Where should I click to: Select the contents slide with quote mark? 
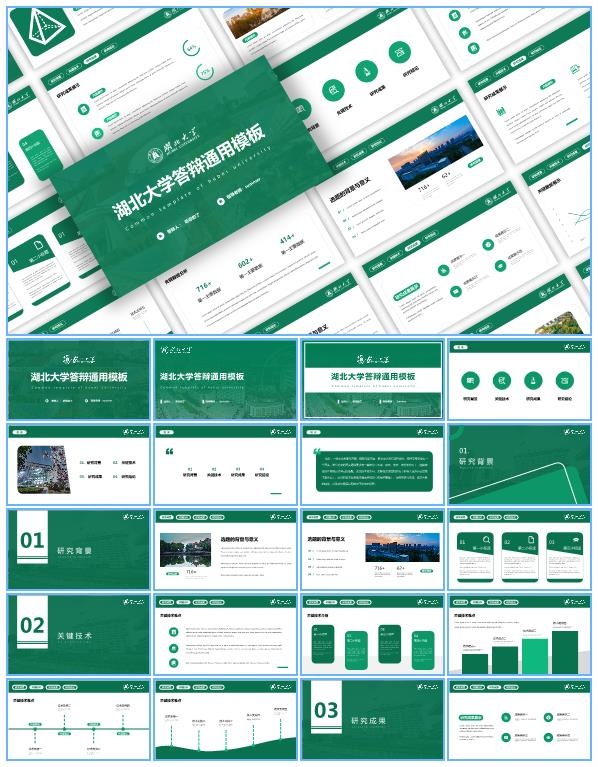coord(225,465)
